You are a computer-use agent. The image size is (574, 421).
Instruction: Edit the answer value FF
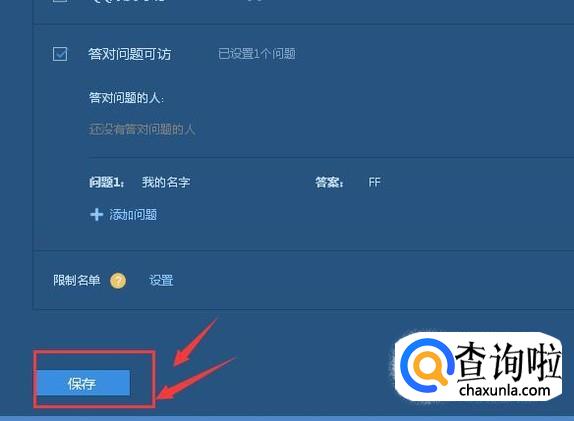point(374,182)
